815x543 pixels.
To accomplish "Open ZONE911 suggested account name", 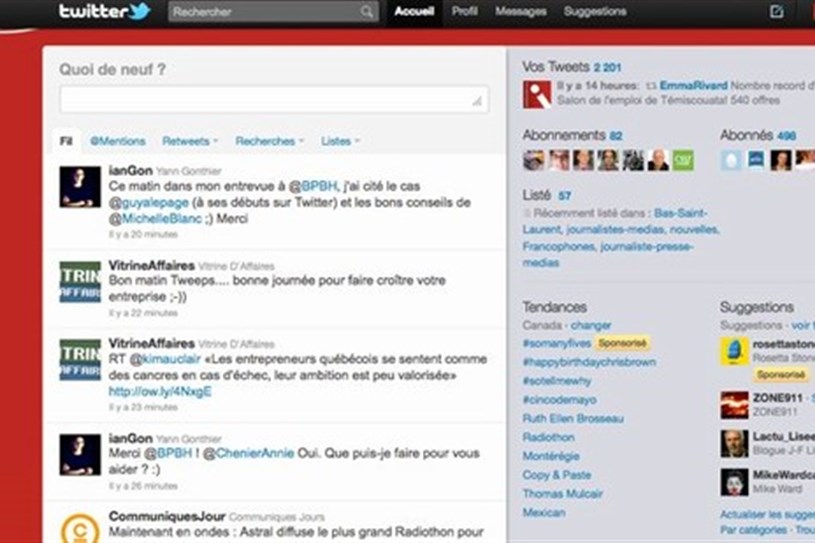I will 778,398.
